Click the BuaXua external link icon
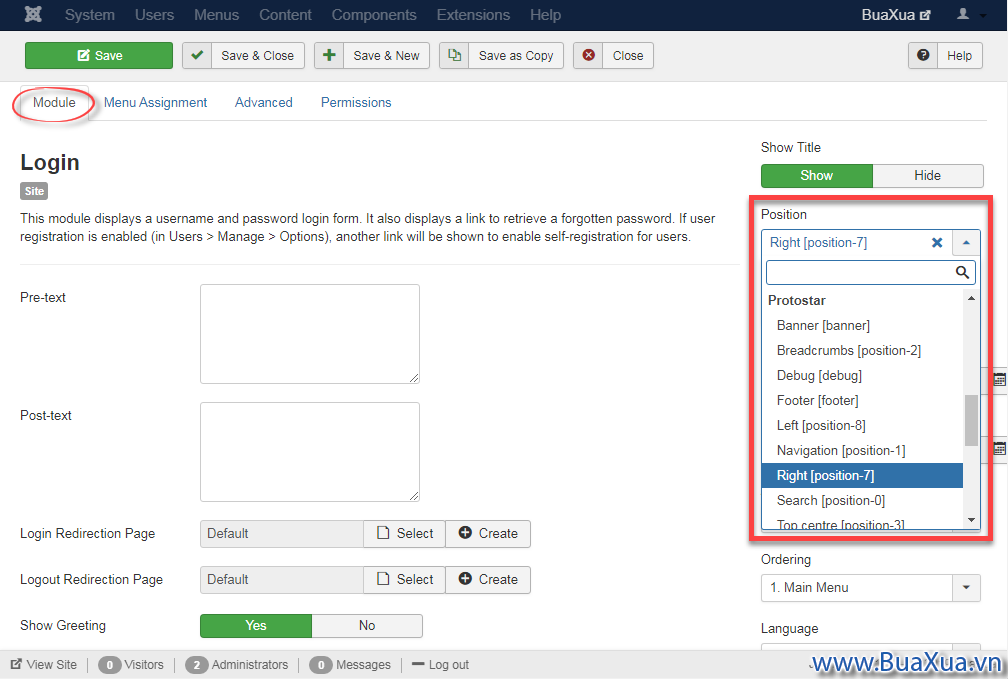 [925, 15]
